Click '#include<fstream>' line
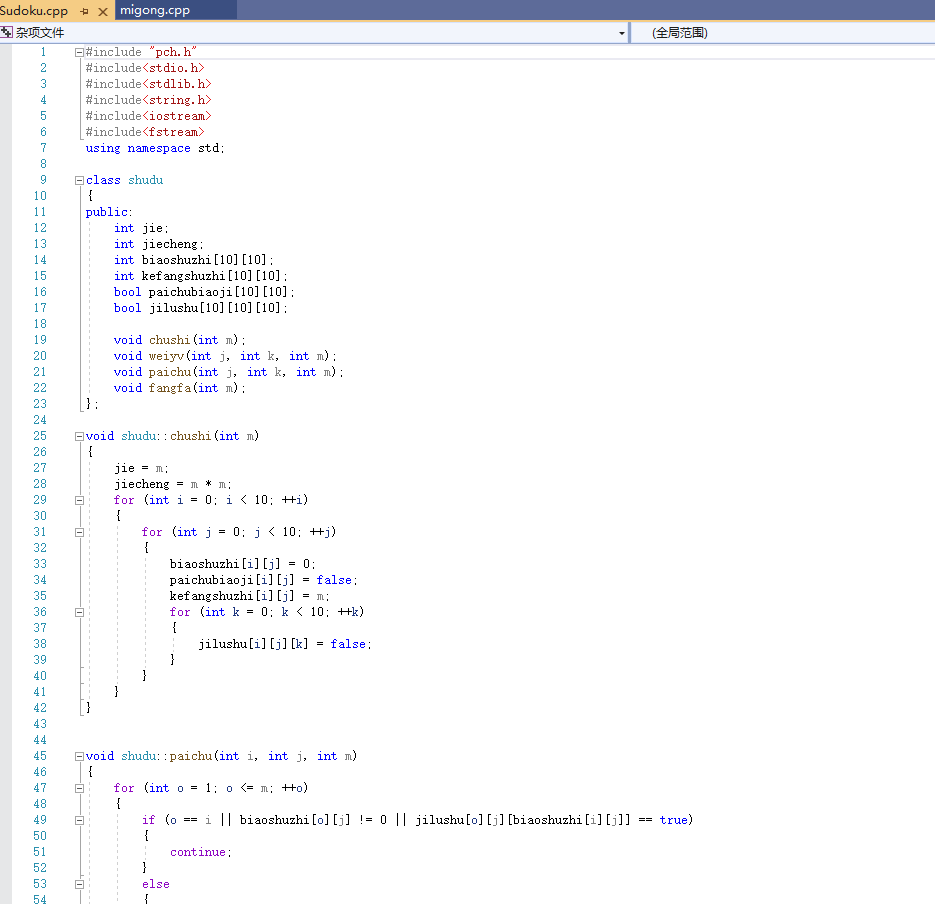 145,132
